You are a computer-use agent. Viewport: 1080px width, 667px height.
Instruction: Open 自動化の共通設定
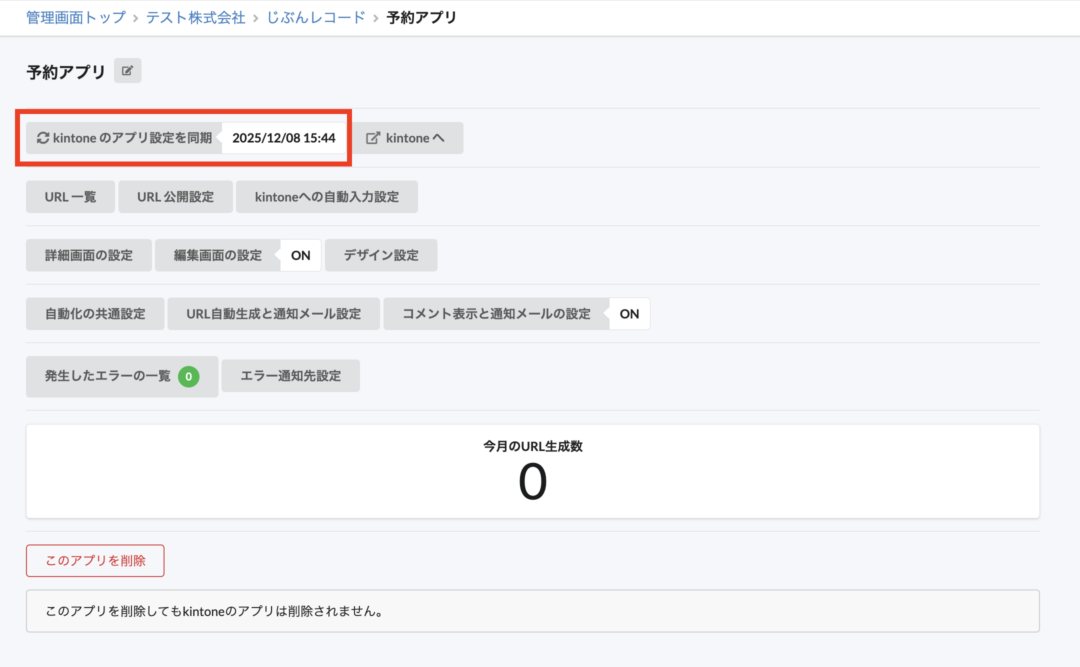click(95, 313)
